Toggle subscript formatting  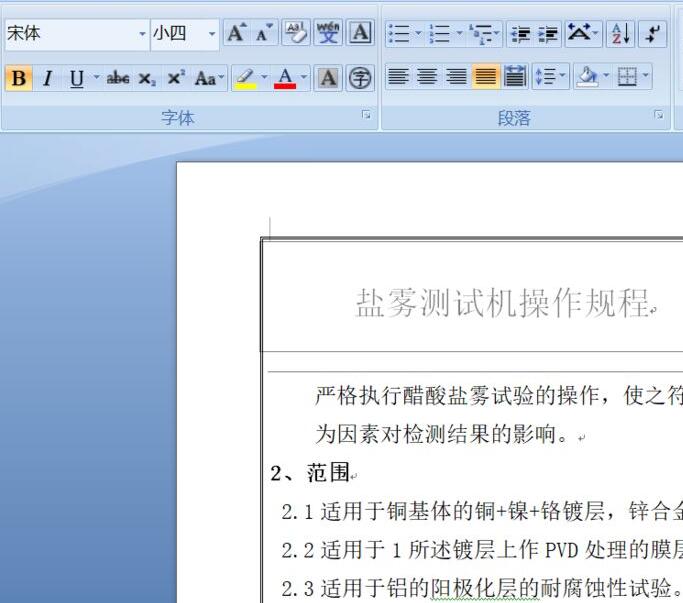(x=147, y=78)
